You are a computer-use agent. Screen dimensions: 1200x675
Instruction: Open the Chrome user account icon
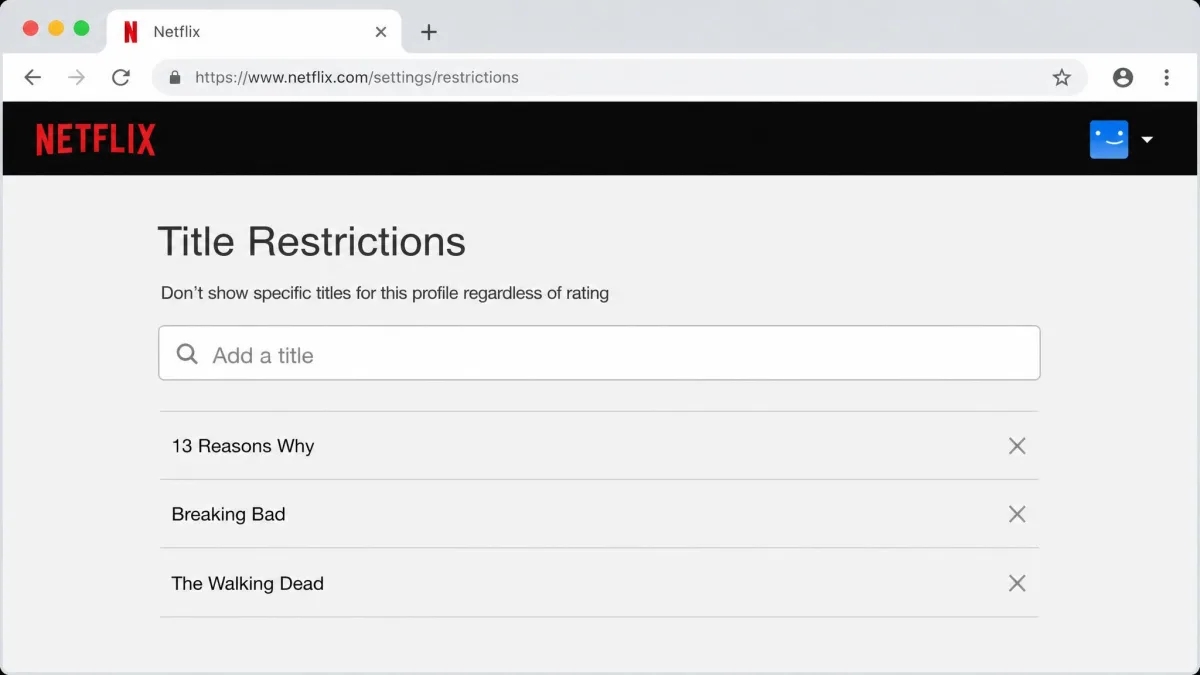coord(1123,77)
